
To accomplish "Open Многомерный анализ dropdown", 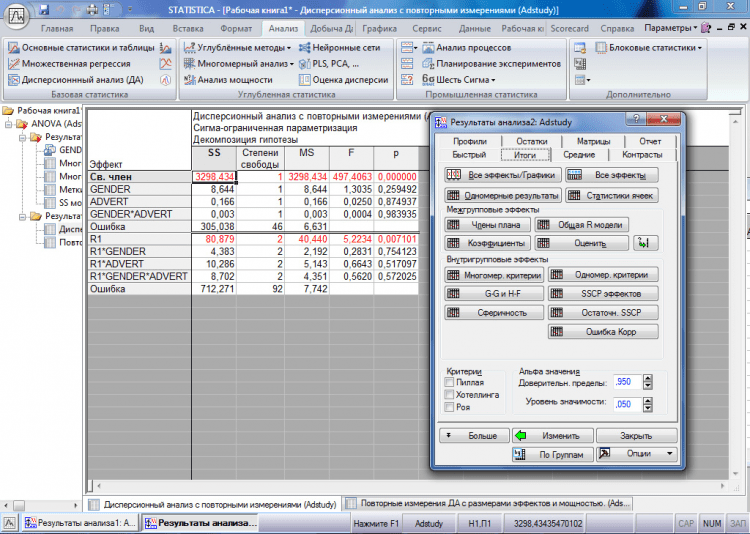I will coord(239,64).
